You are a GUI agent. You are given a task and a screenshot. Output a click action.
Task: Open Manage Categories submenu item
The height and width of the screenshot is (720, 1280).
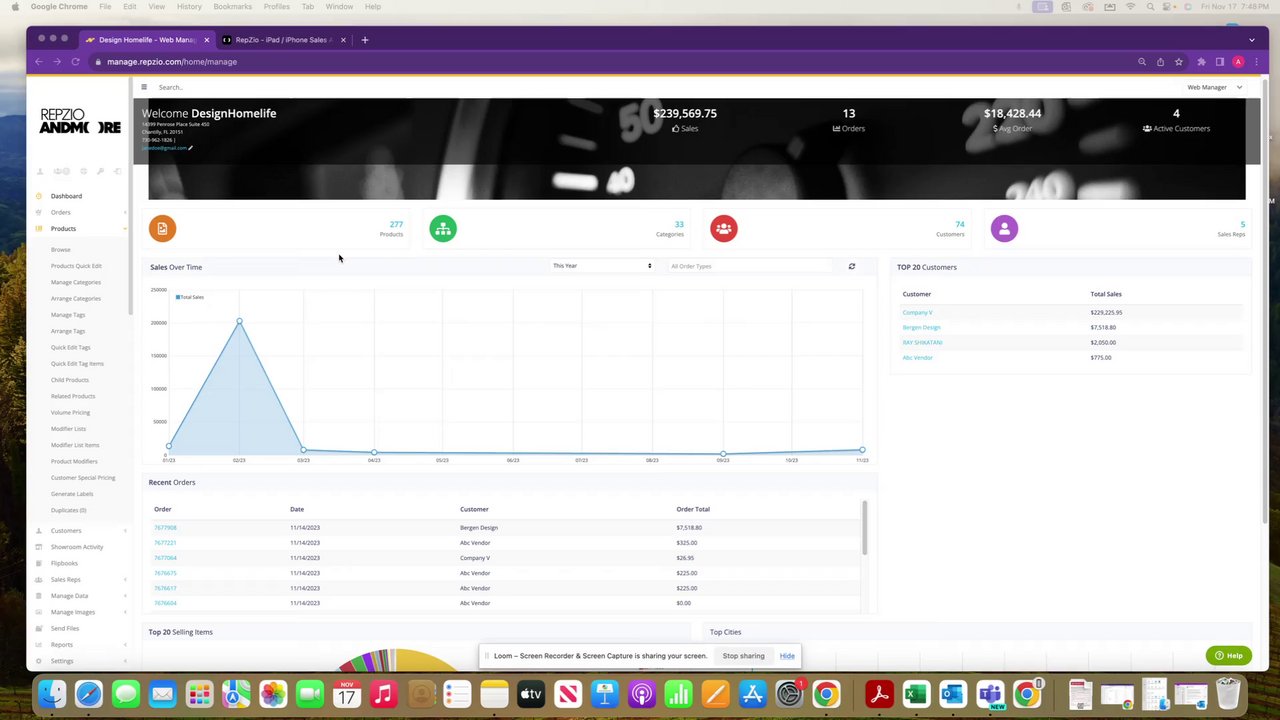(x=76, y=282)
